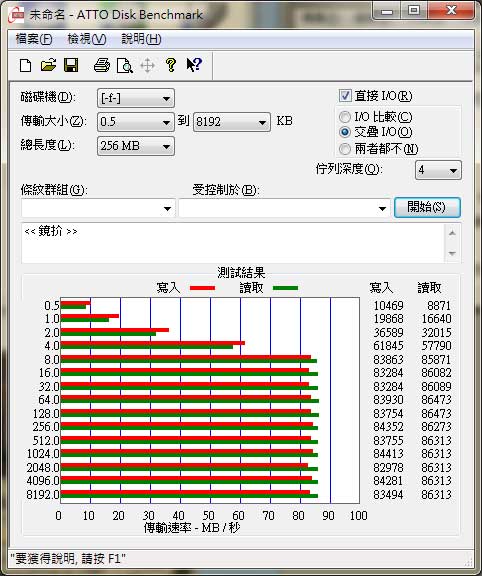This screenshot has width=482, height=576.
Task: Click the read value 86089
Action: tap(436, 386)
